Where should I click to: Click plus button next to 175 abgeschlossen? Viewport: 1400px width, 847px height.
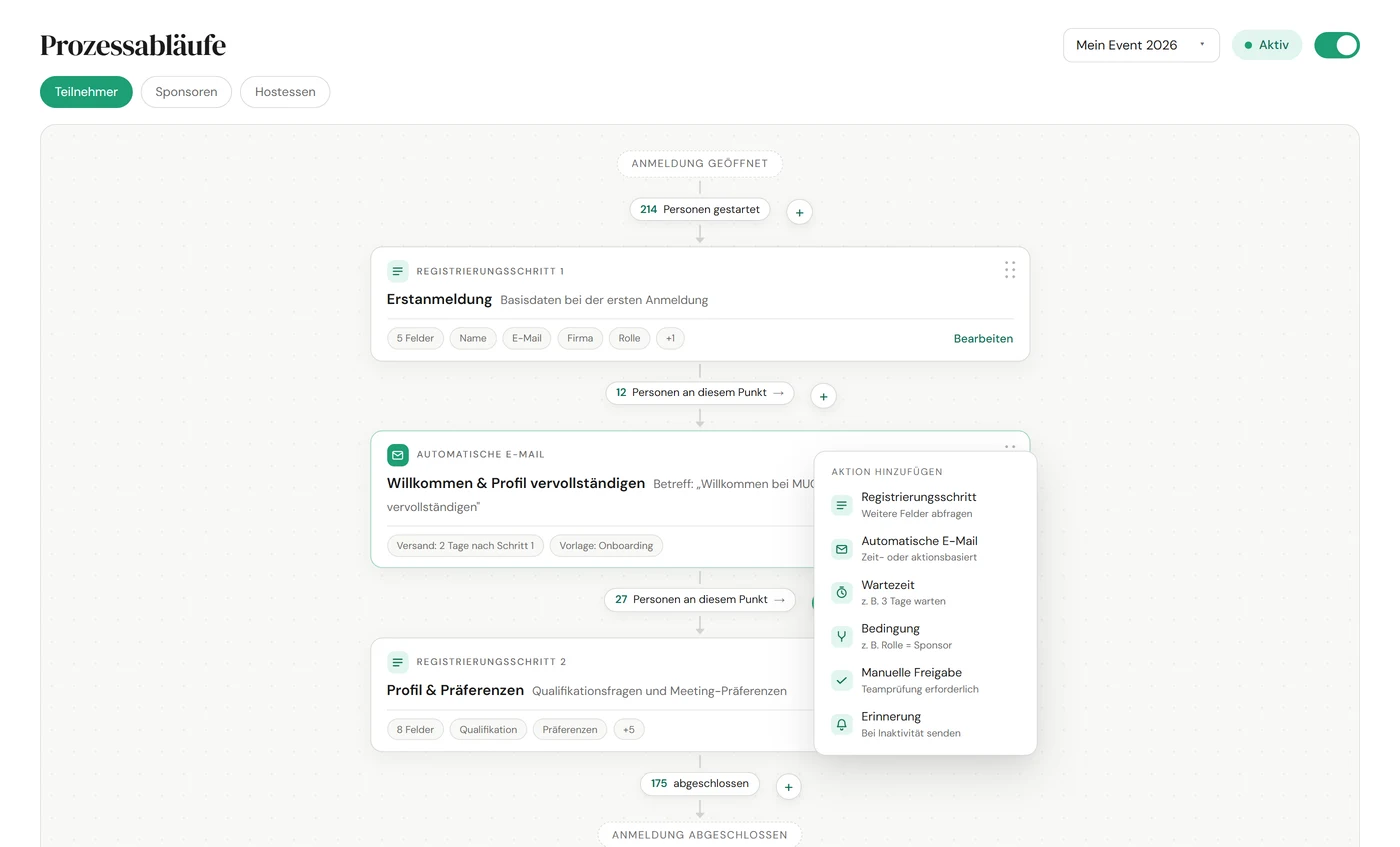point(788,787)
